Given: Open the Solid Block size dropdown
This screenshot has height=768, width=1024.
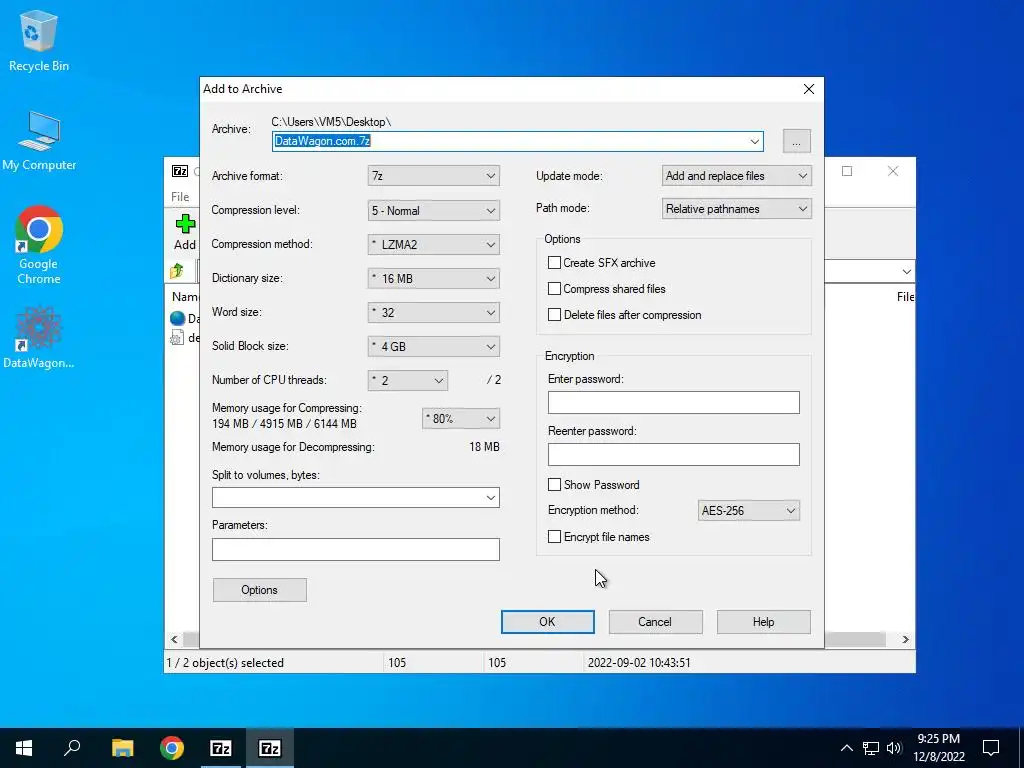Looking at the screenshot, I should click(x=434, y=346).
